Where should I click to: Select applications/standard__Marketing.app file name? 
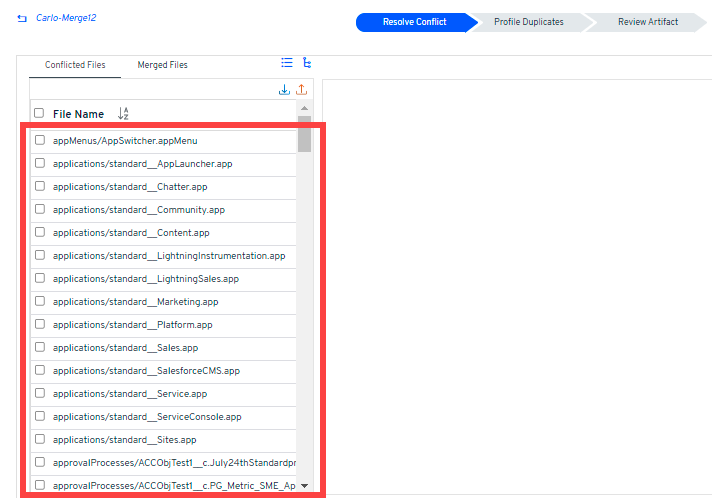click(135, 302)
